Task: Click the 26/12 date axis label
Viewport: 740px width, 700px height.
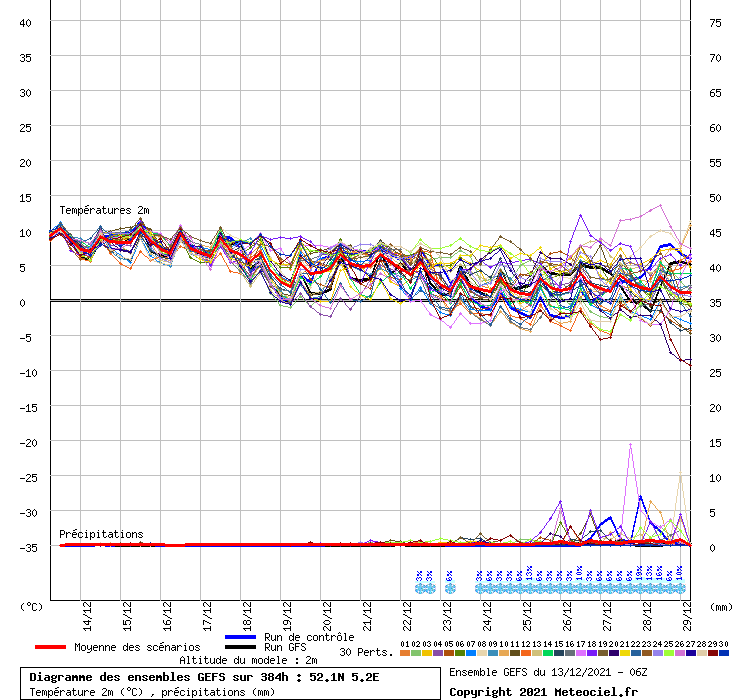Action: tap(567, 616)
